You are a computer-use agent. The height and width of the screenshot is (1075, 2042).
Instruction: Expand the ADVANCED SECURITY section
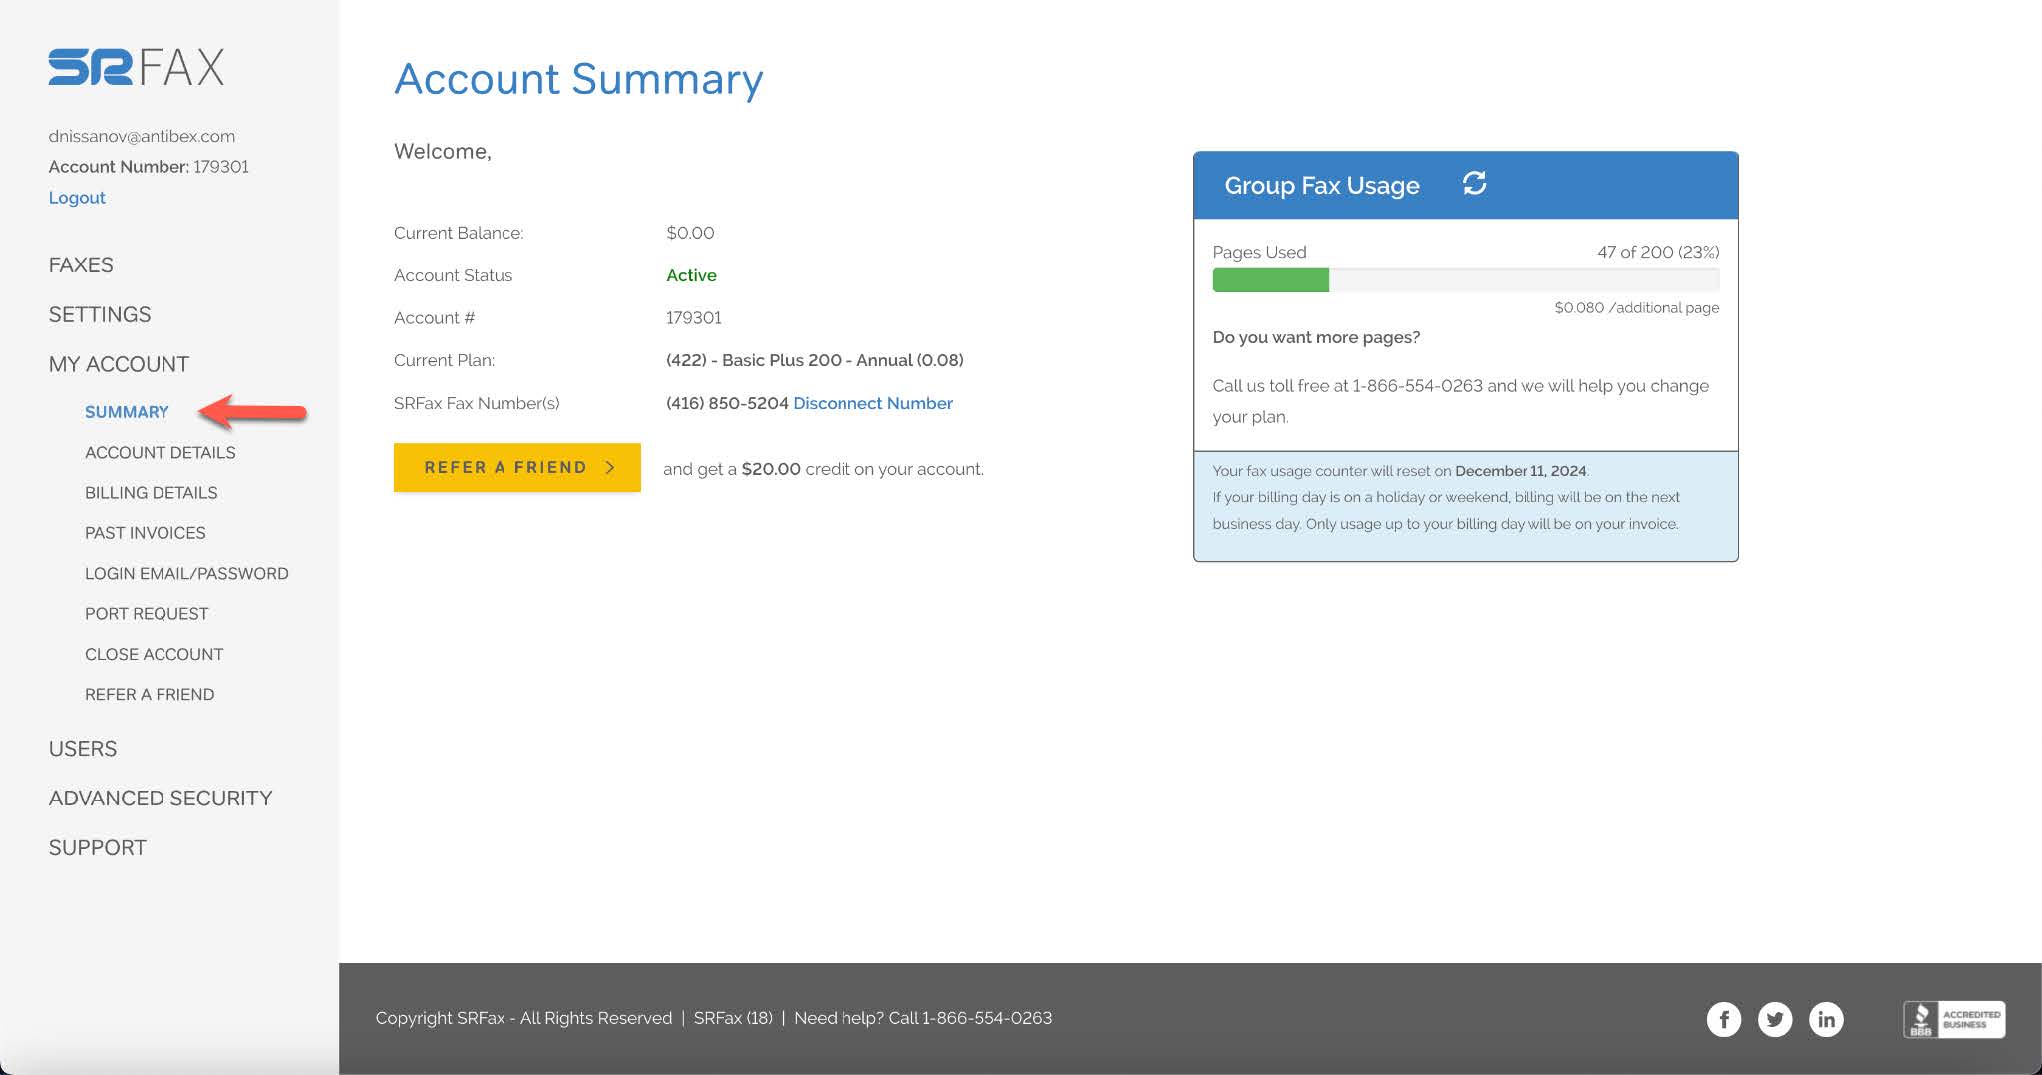(160, 797)
